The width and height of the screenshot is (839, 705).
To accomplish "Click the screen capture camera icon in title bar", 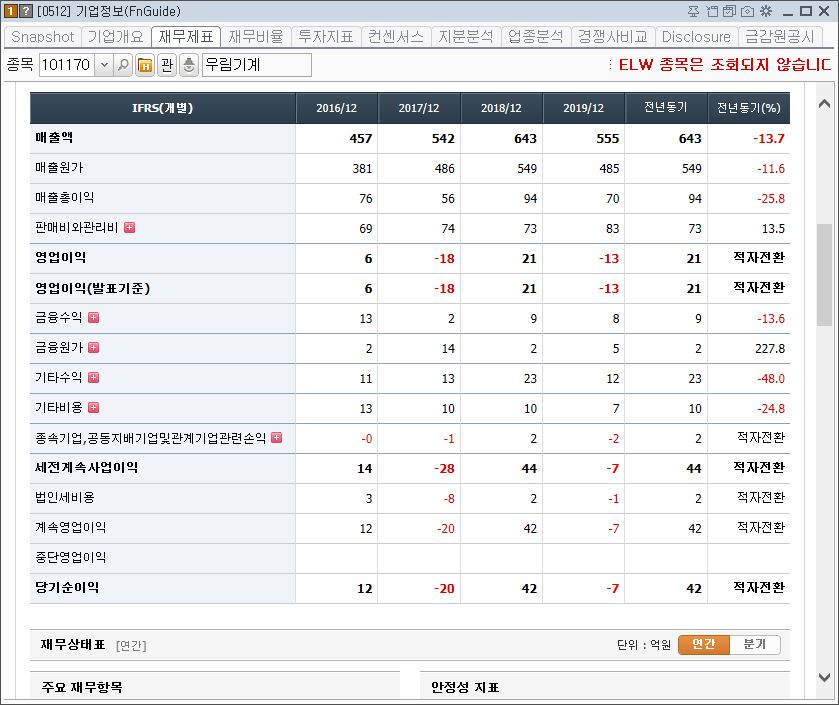I will pos(747,10).
